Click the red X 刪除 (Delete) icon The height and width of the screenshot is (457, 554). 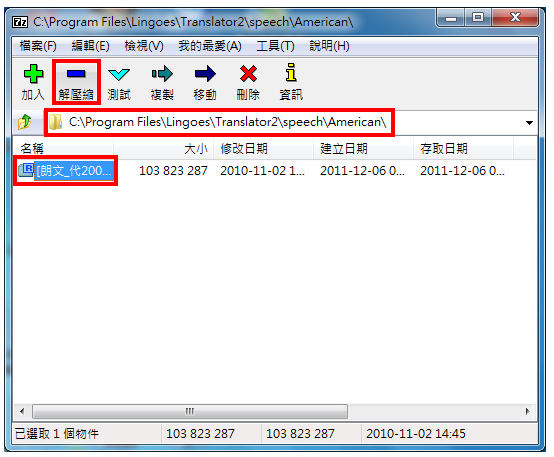[248, 74]
